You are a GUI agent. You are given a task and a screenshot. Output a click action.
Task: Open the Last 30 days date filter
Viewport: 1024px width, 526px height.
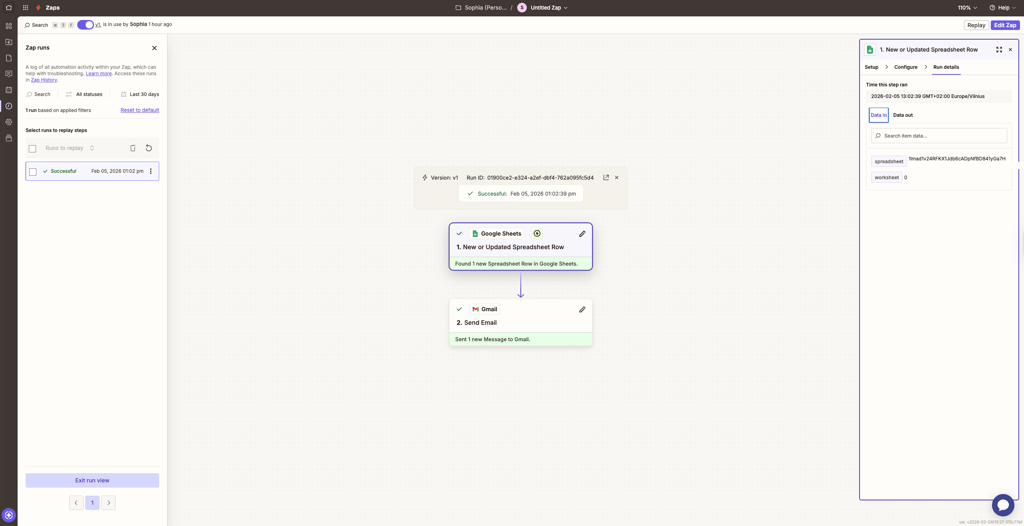140,94
